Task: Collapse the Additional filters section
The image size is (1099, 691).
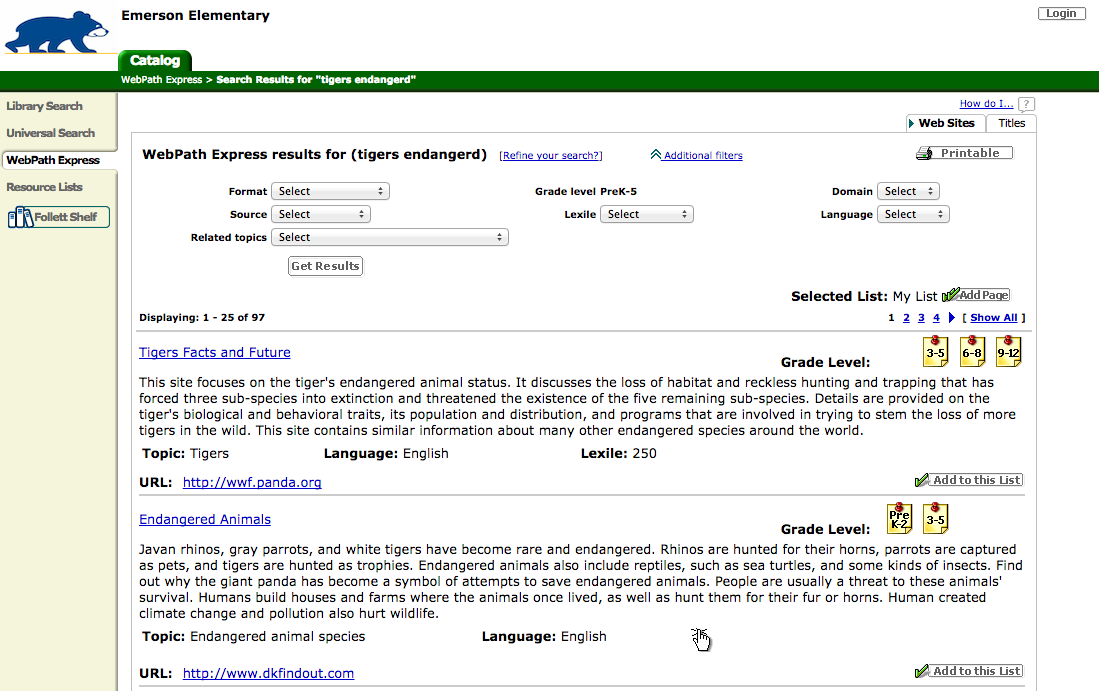Action: pyautogui.click(x=696, y=155)
